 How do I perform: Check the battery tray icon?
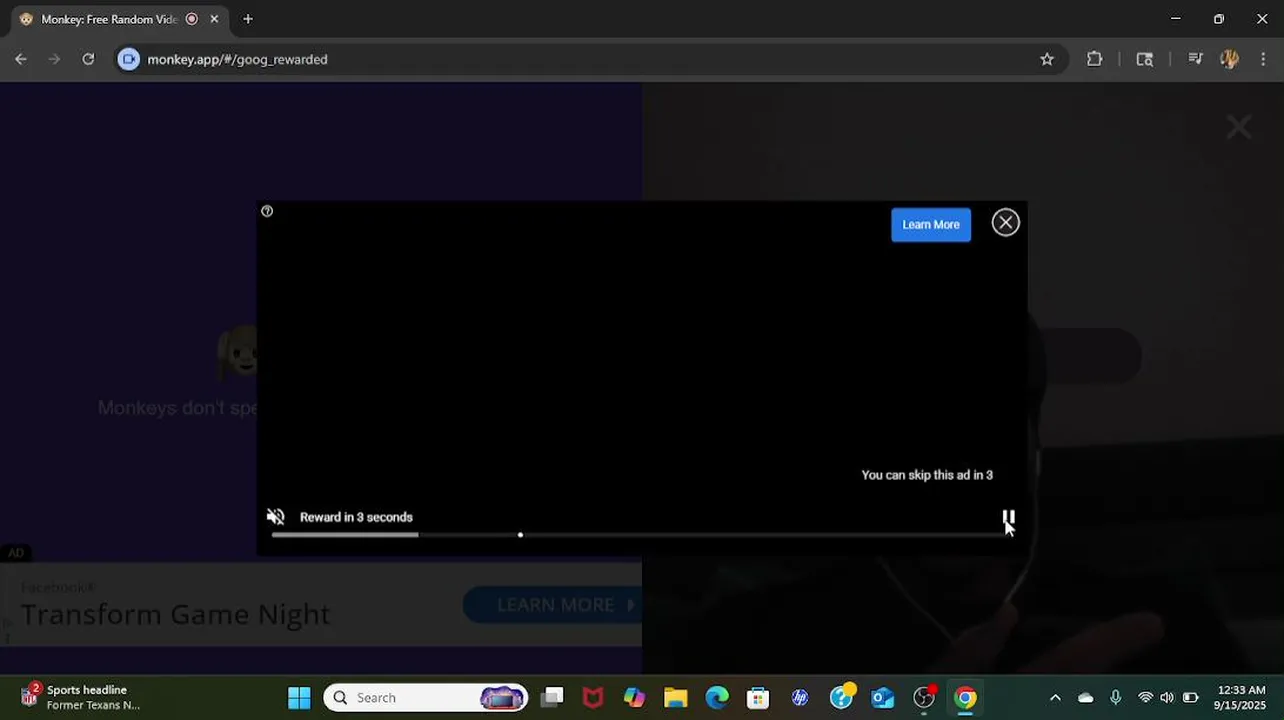(1190, 698)
